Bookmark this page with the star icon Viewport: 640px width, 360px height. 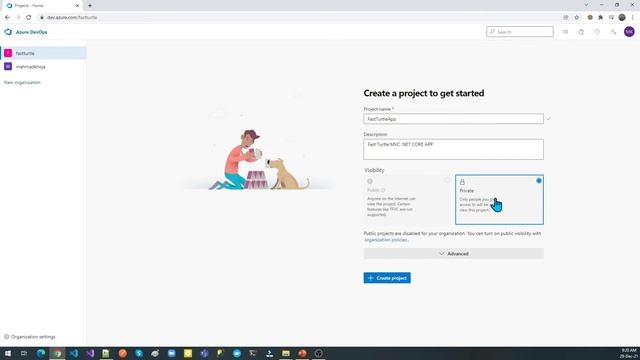tap(577, 17)
